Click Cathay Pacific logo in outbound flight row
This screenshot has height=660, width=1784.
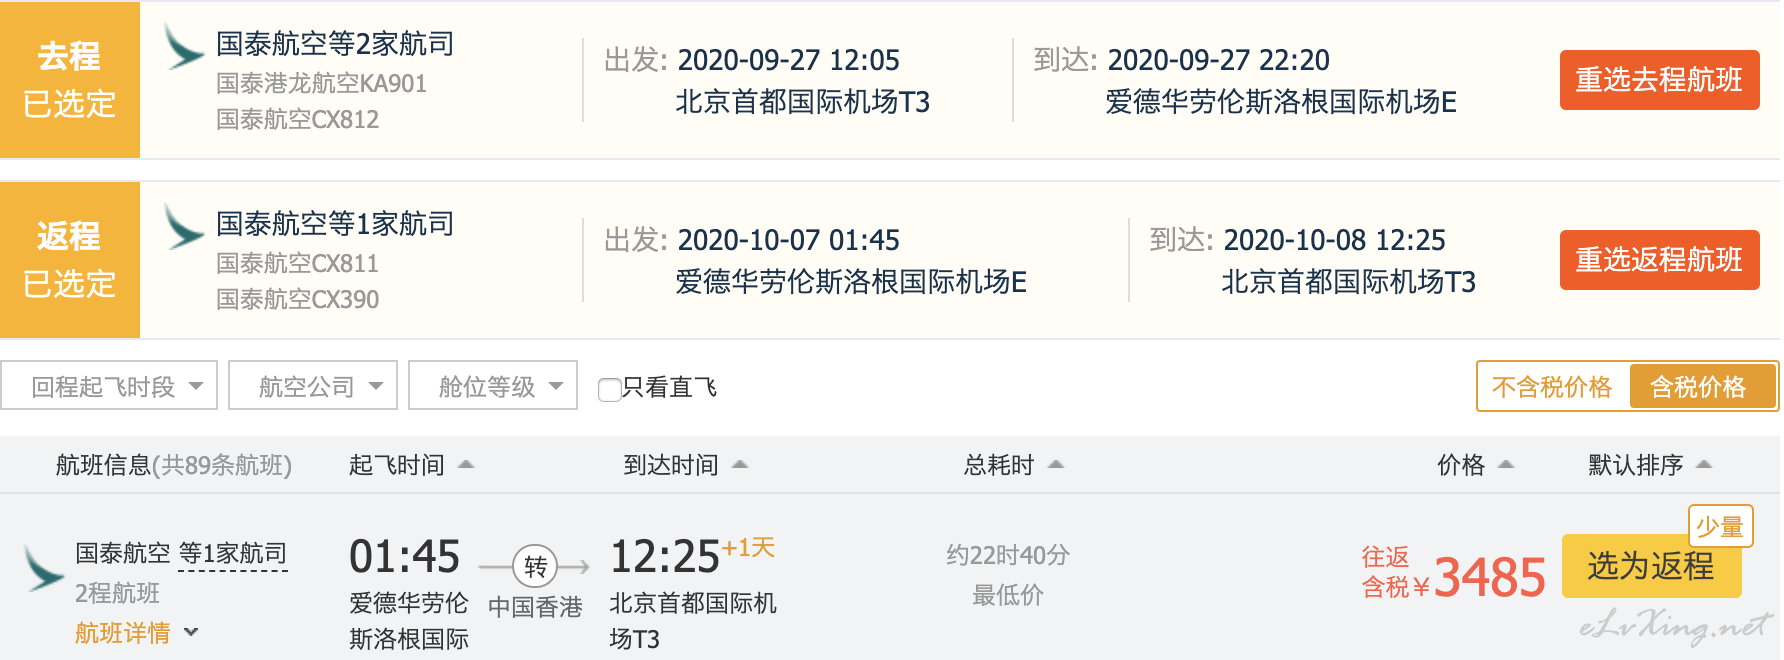185,47
